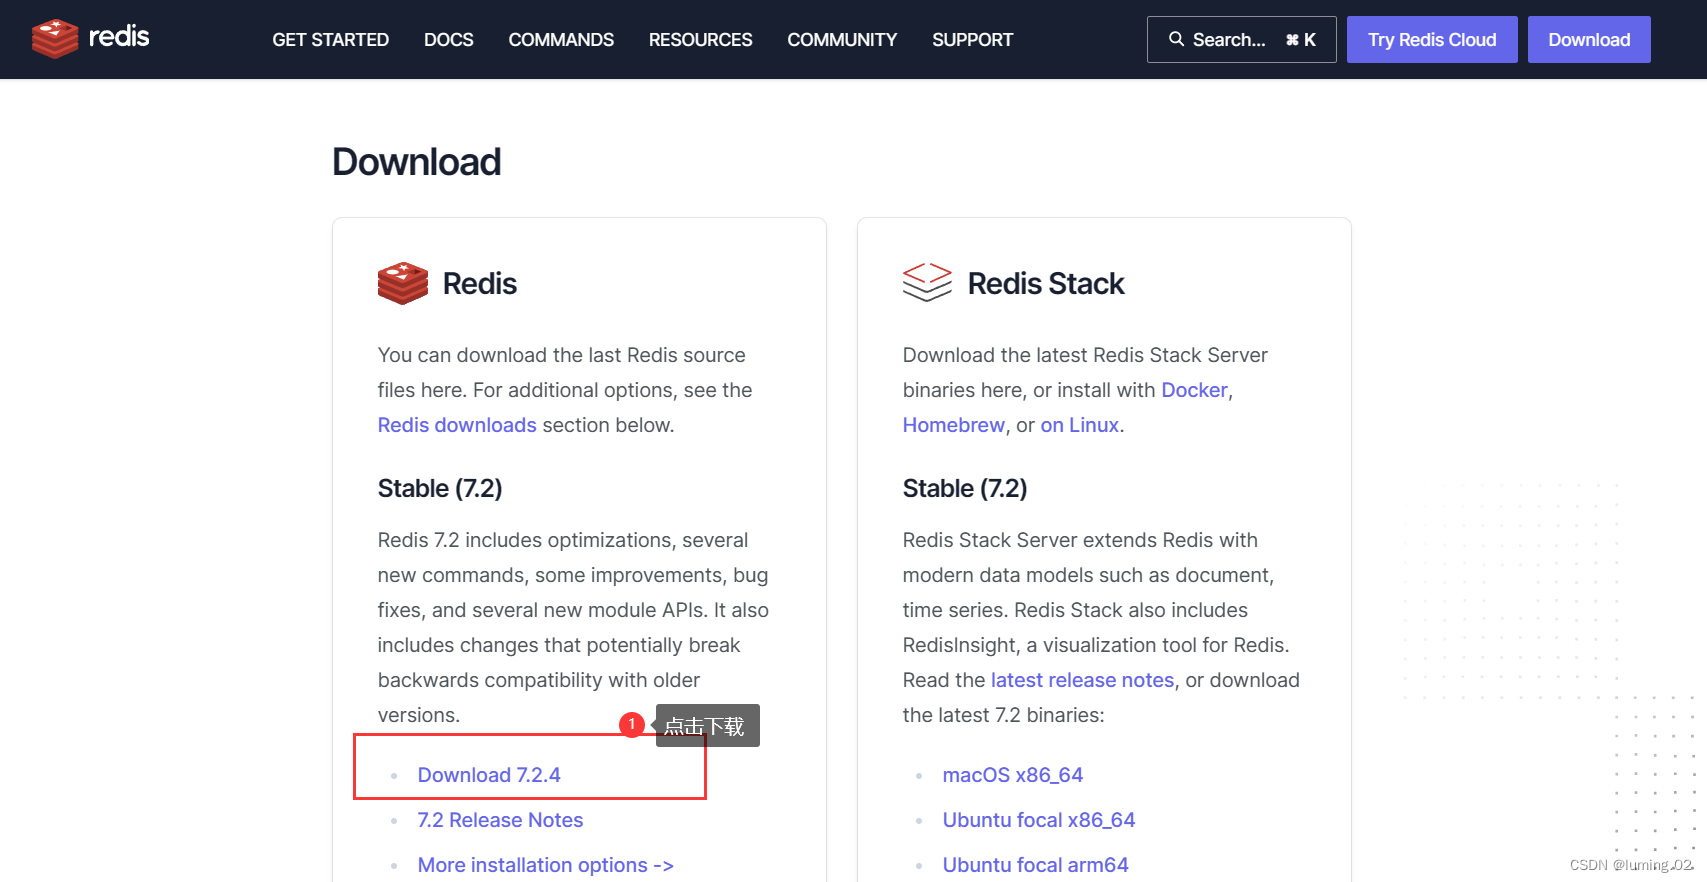Click the Redis Stack card title text

pyautogui.click(x=1045, y=284)
